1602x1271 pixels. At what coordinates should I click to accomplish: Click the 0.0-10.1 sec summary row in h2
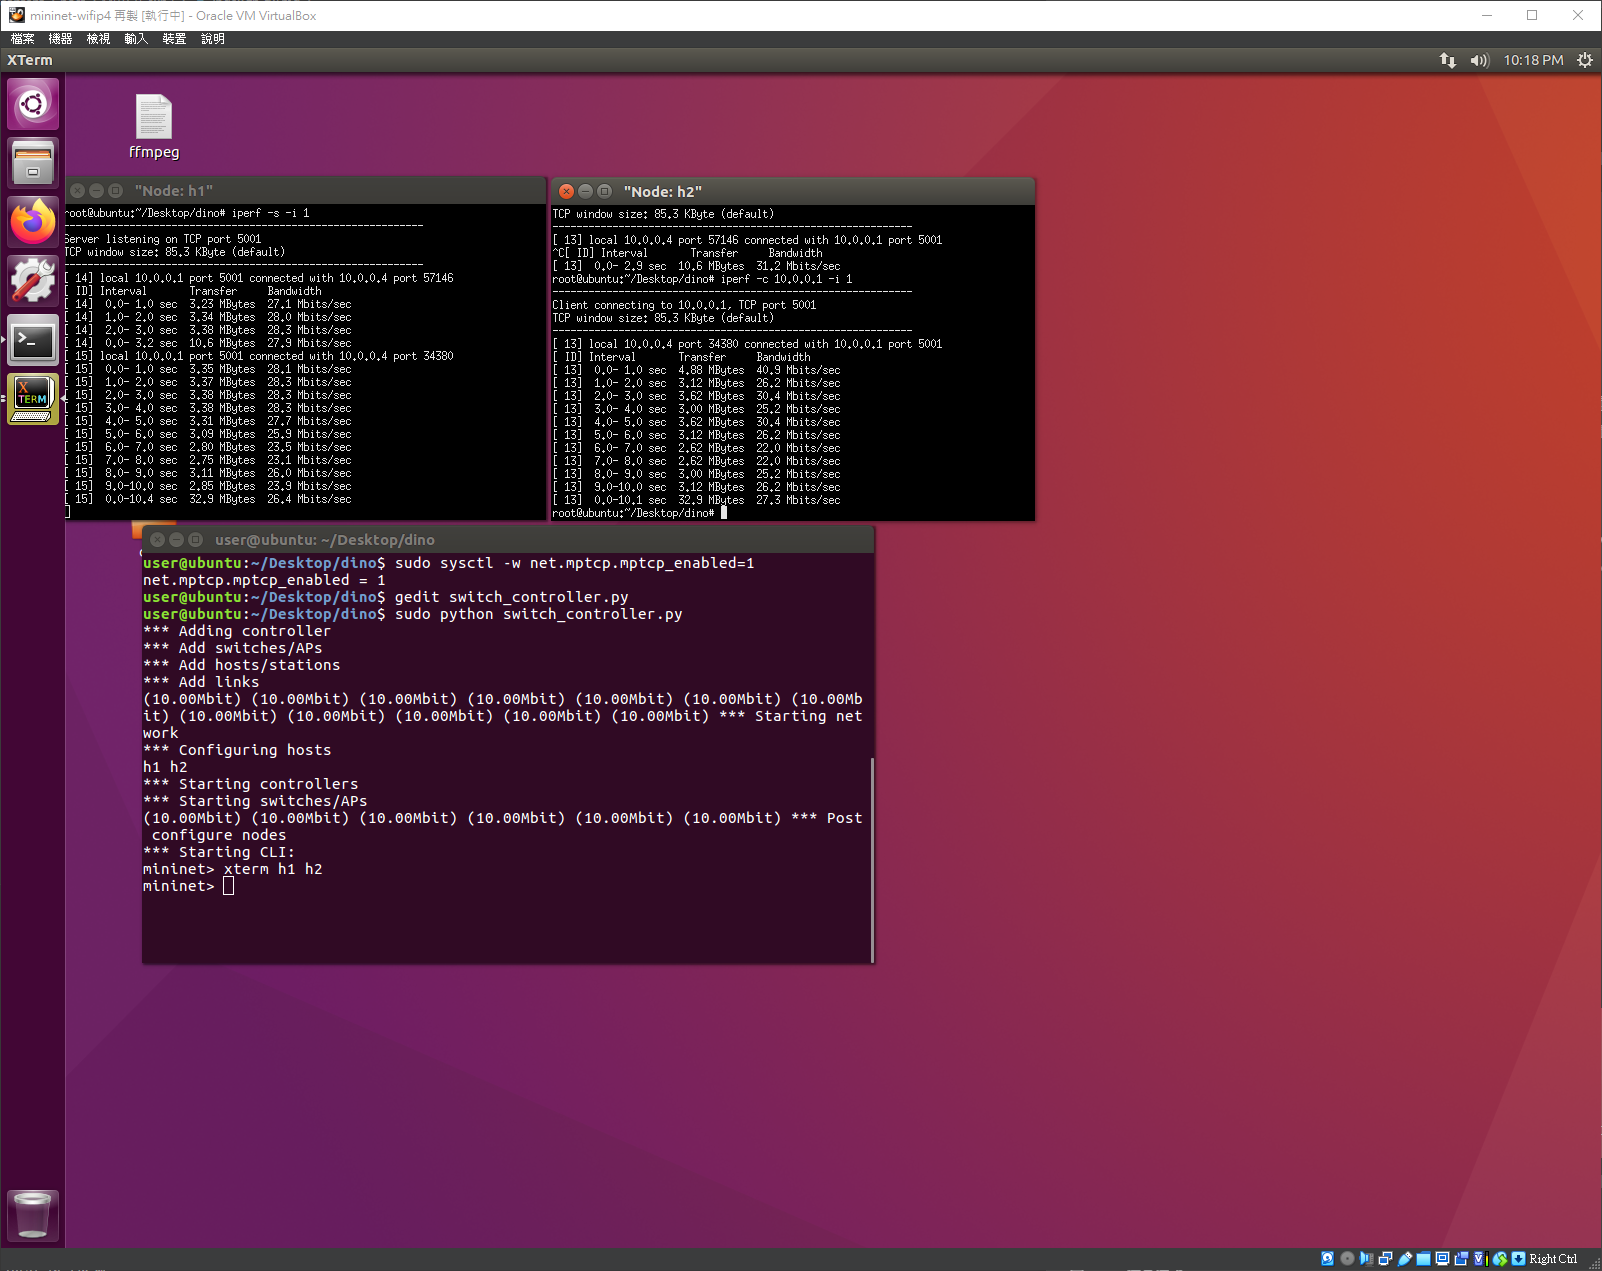[696, 500]
